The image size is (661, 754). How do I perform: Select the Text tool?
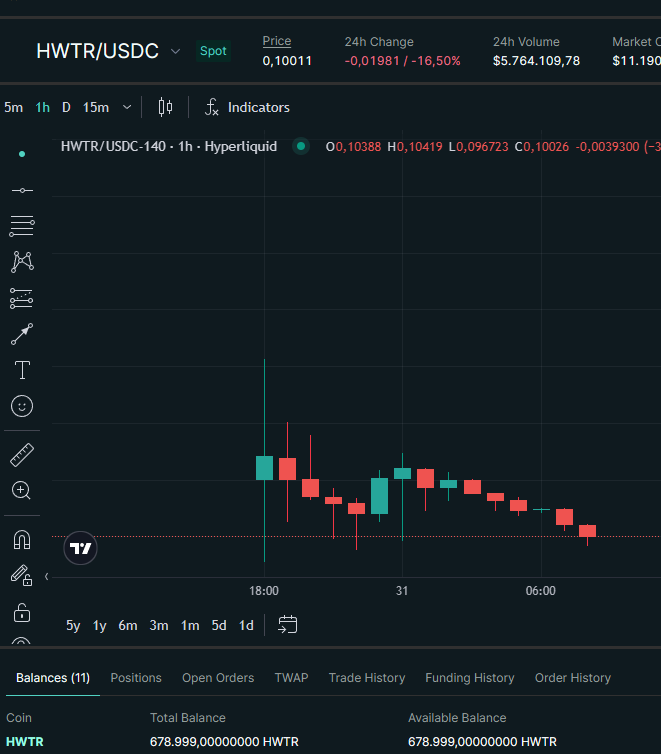pos(22,370)
